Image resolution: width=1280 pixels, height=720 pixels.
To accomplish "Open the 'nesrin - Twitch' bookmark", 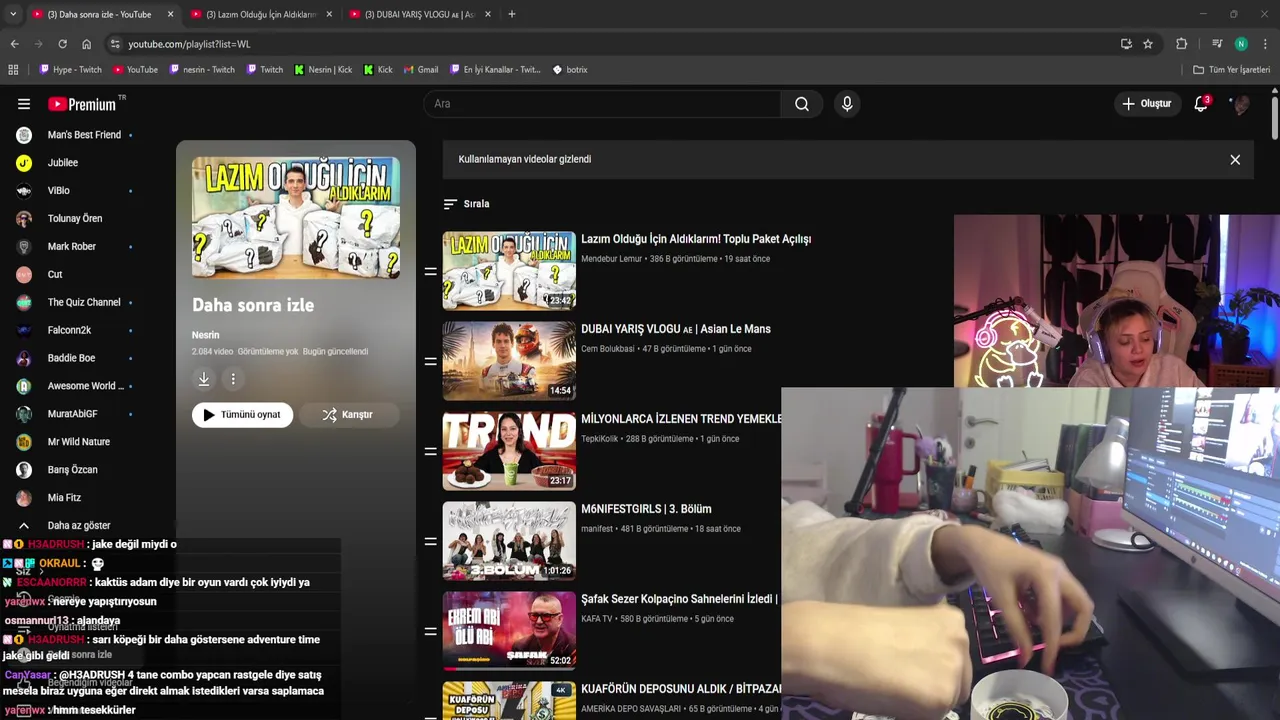I will pos(202,70).
